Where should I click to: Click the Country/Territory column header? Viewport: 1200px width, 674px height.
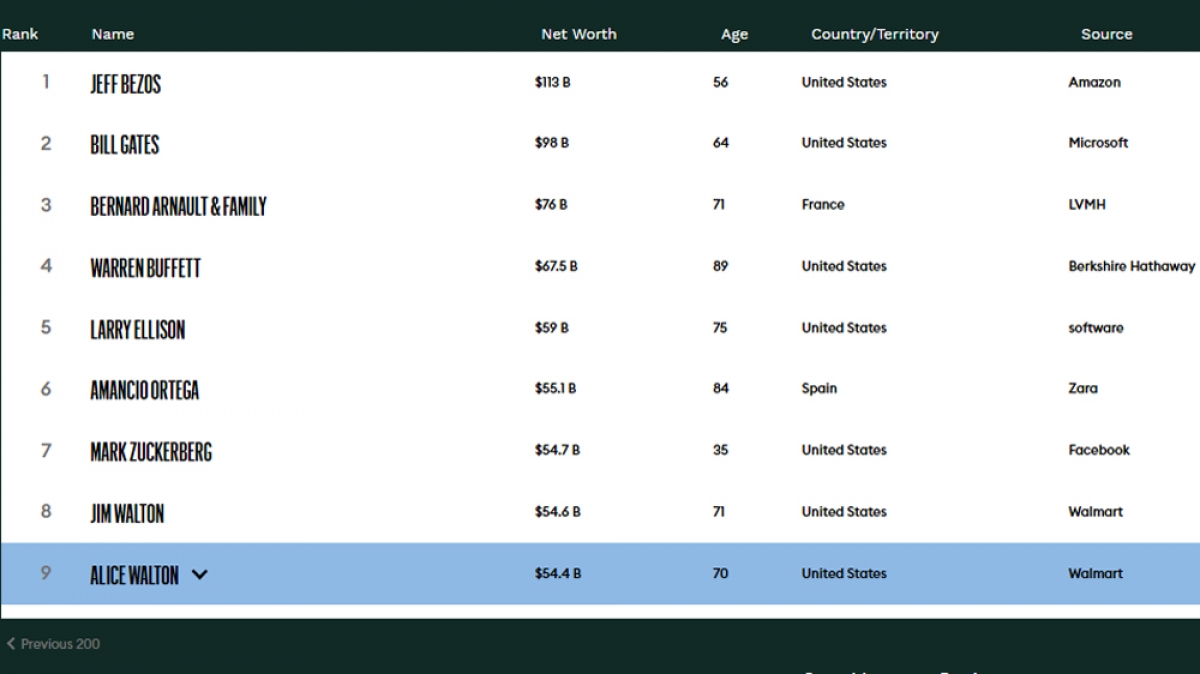(x=875, y=34)
